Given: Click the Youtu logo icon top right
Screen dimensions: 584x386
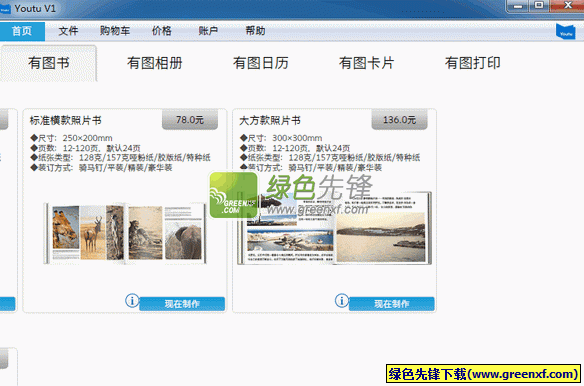Looking at the screenshot, I should point(565,31).
